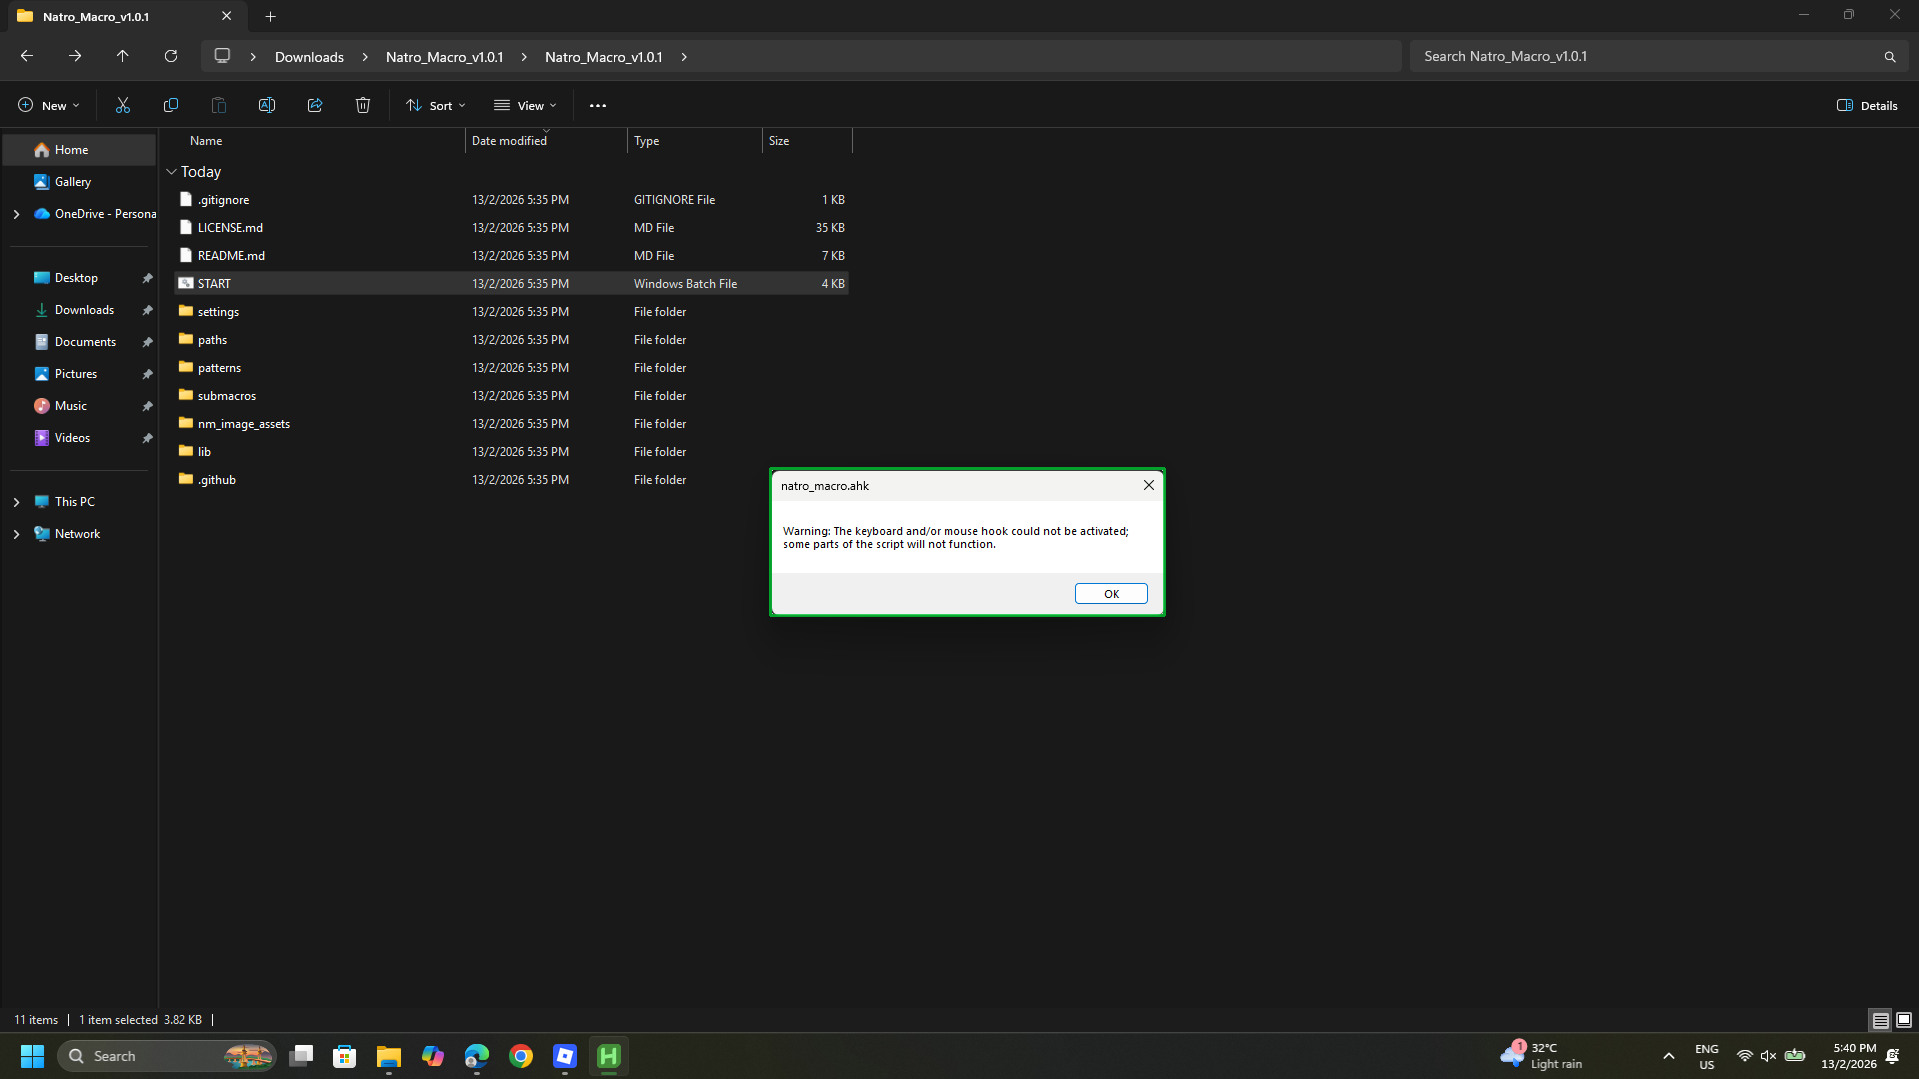Image resolution: width=1919 pixels, height=1079 pixels.
Task: Copy START using the Copy toolbar icon
Action: coord(170,105)
